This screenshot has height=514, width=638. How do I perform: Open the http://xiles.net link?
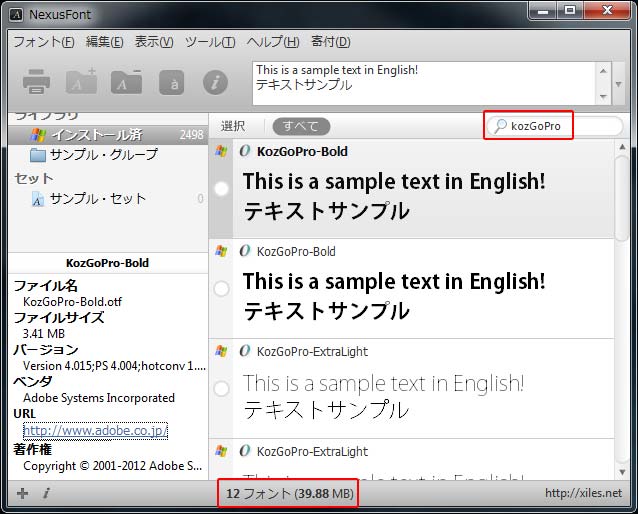tap(583, 493)
